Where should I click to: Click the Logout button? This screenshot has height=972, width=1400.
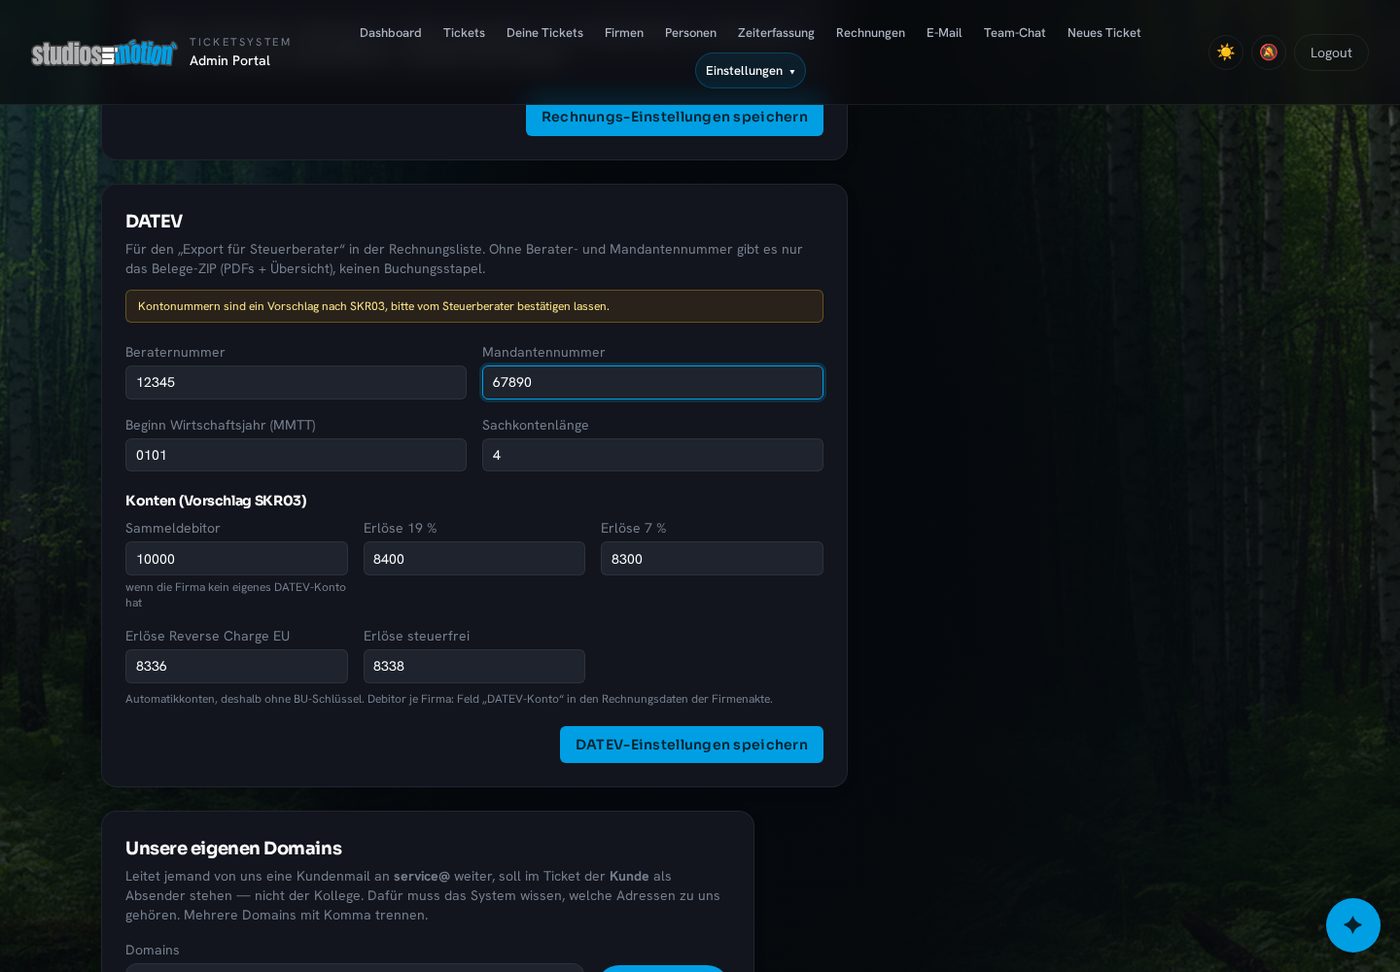pos(1331,53)
